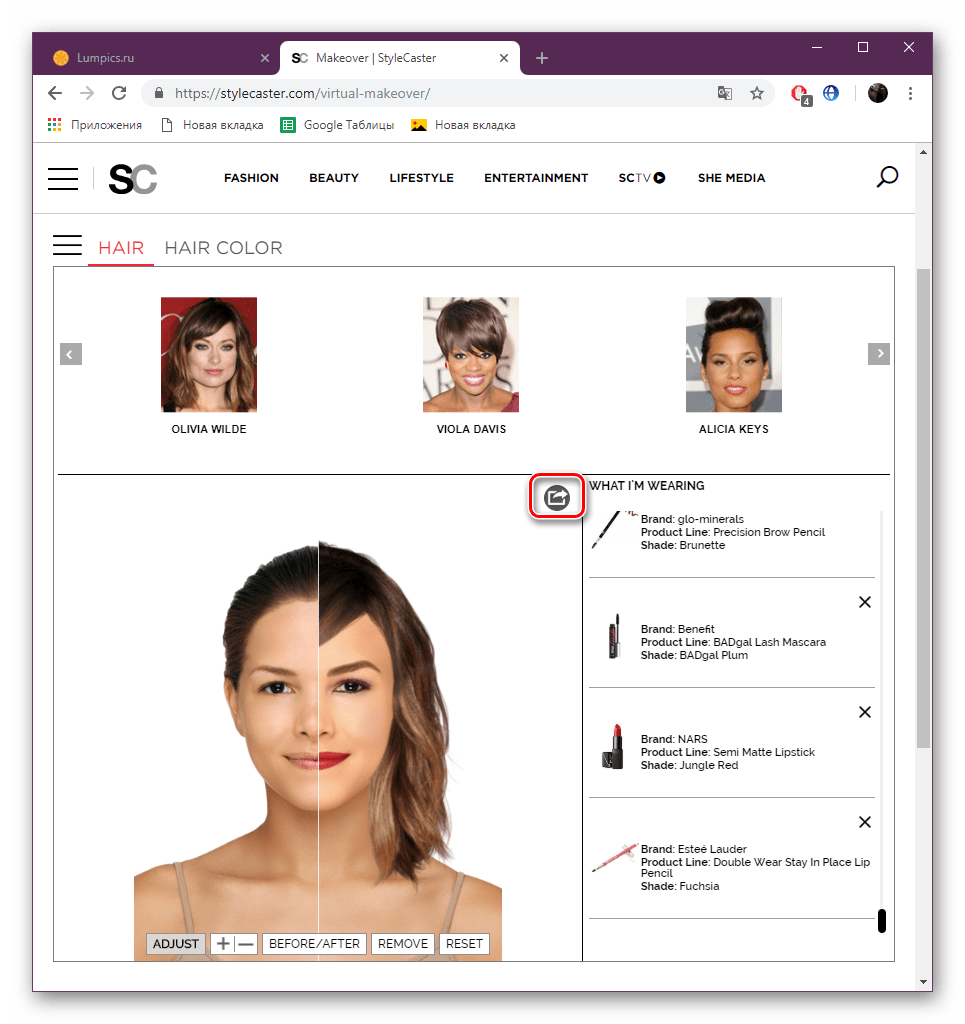Remove the NARS Semi Matte Lipstick with its X
The width and height of the screenshot is (965, 1024).
864,712
